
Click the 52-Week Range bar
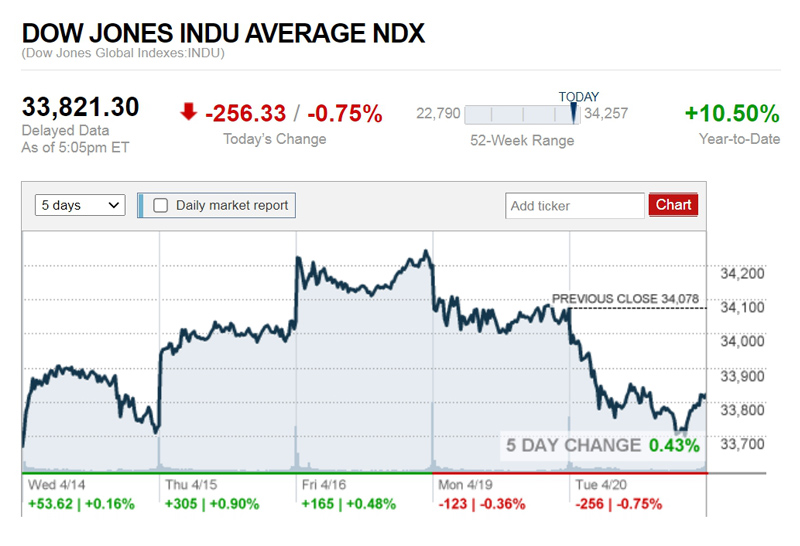(520, 113)
